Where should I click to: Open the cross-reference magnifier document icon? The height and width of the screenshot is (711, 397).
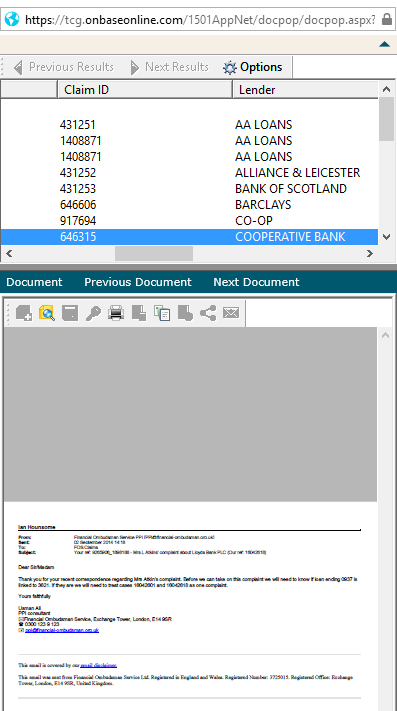point(47,313)
